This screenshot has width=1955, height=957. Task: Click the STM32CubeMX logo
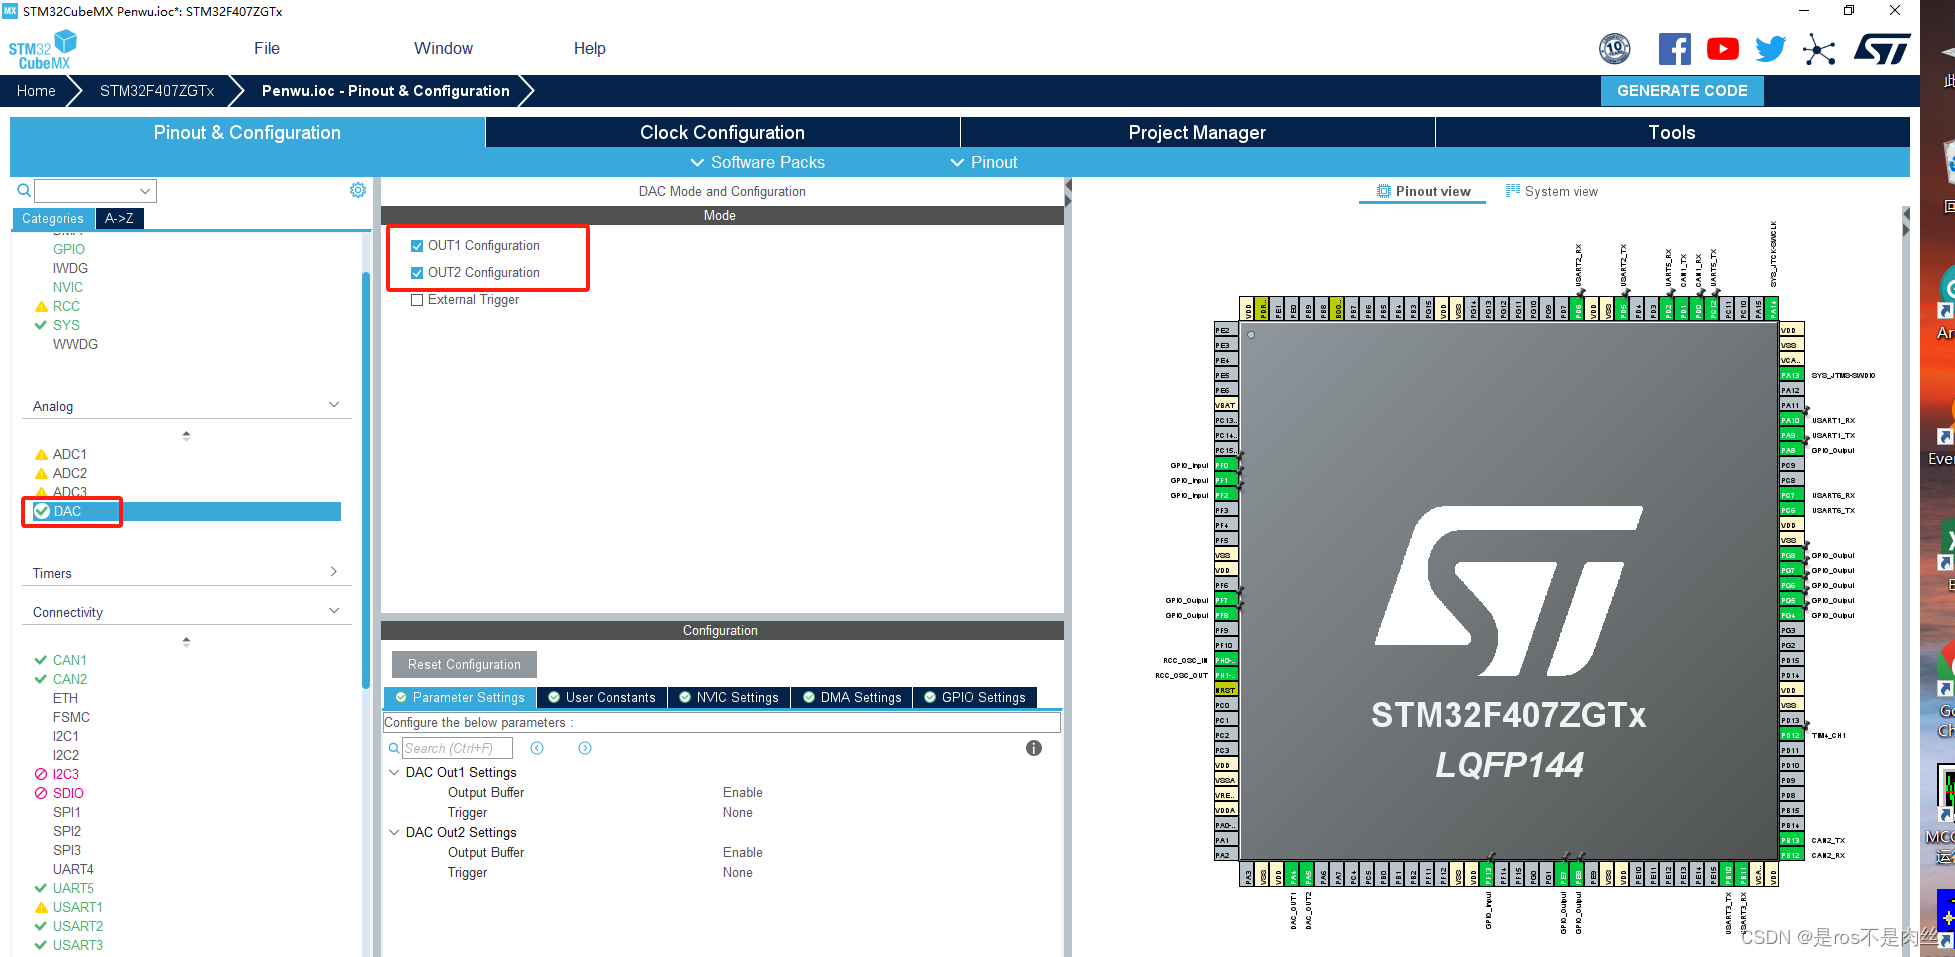(x=43, y=50)
